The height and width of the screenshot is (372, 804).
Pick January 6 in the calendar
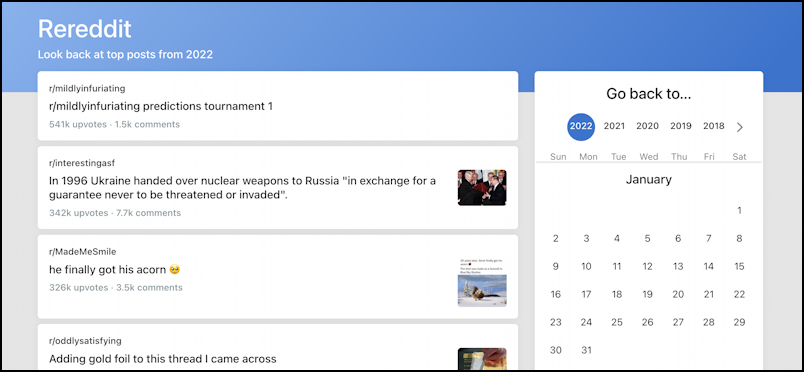coord(678,239)
